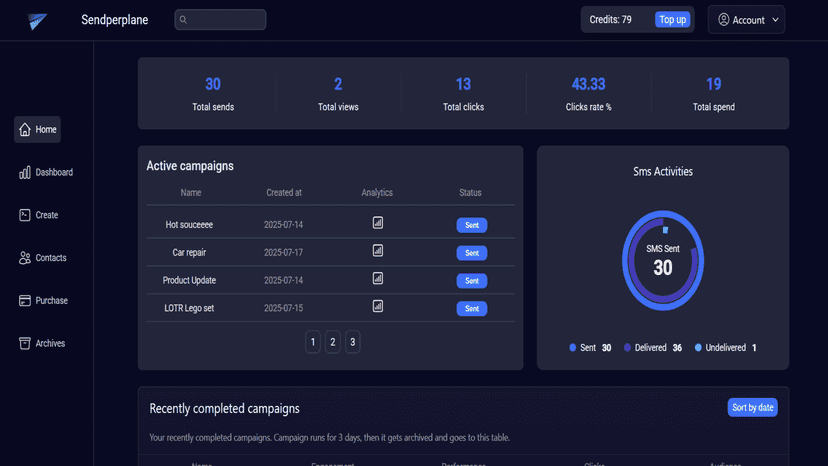Click the Delivered 36 legend entry
Screen dimensions: 828x466
pos(653,348)
